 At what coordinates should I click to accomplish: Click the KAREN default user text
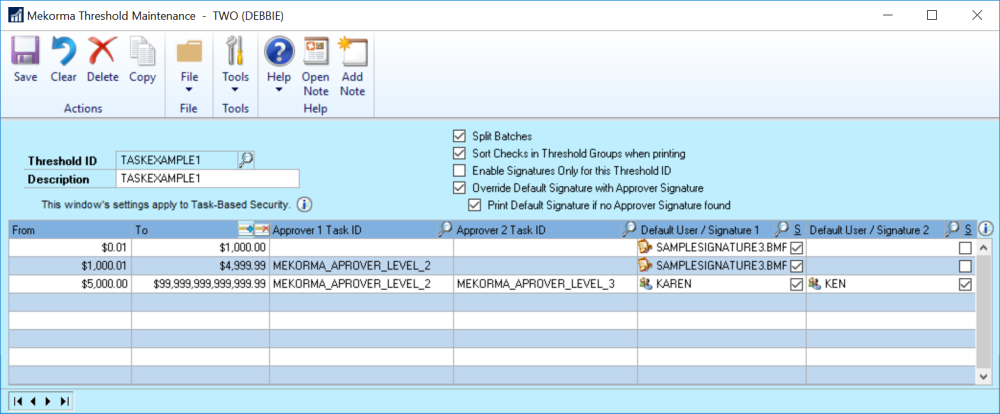click(673, 284)
